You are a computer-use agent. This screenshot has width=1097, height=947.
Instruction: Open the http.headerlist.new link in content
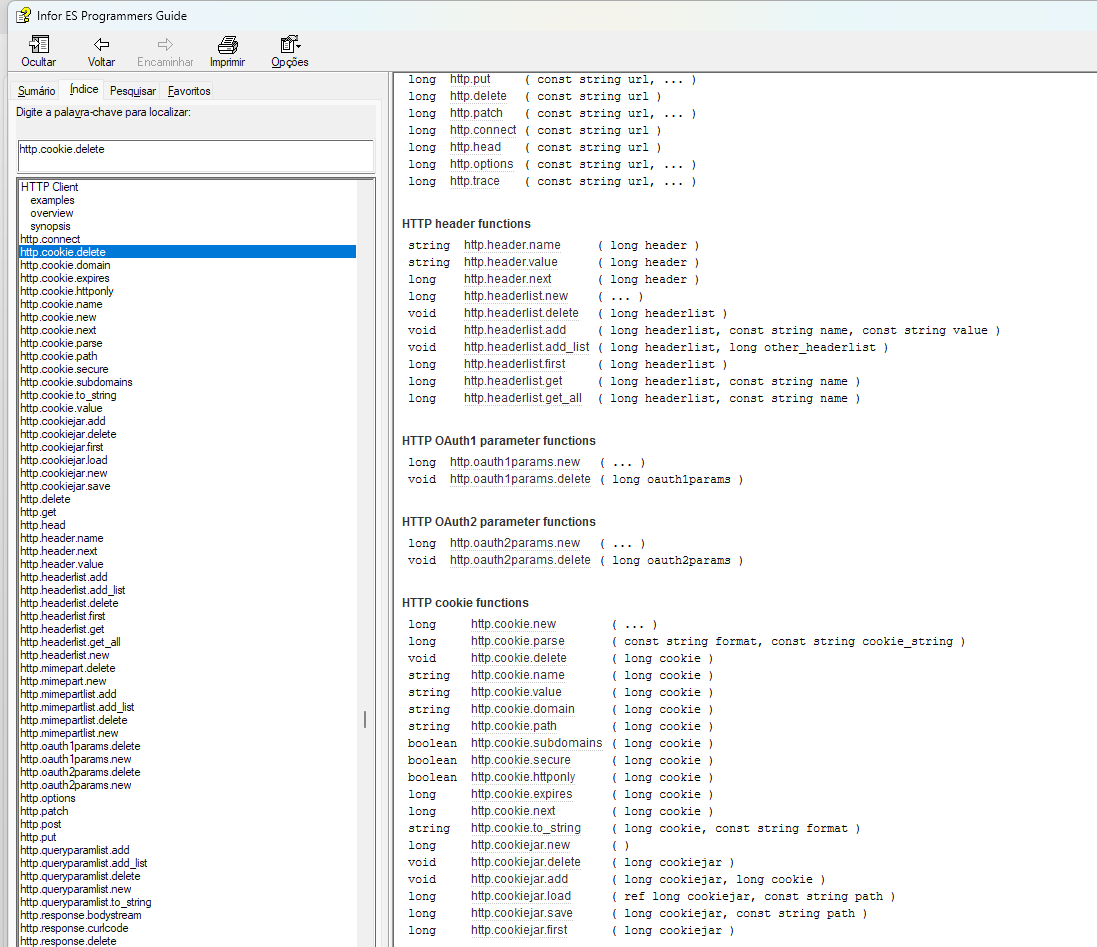coord(516,297)
